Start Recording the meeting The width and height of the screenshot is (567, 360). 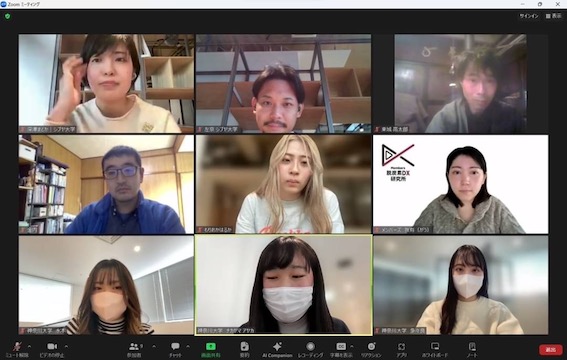pyautogui.click(x=310, y=350)
